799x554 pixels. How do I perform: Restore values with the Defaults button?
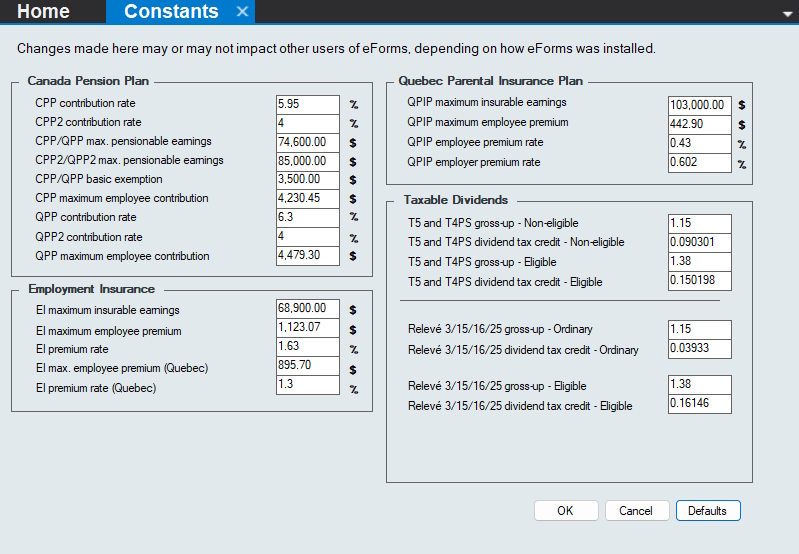[x=708, y=511]
